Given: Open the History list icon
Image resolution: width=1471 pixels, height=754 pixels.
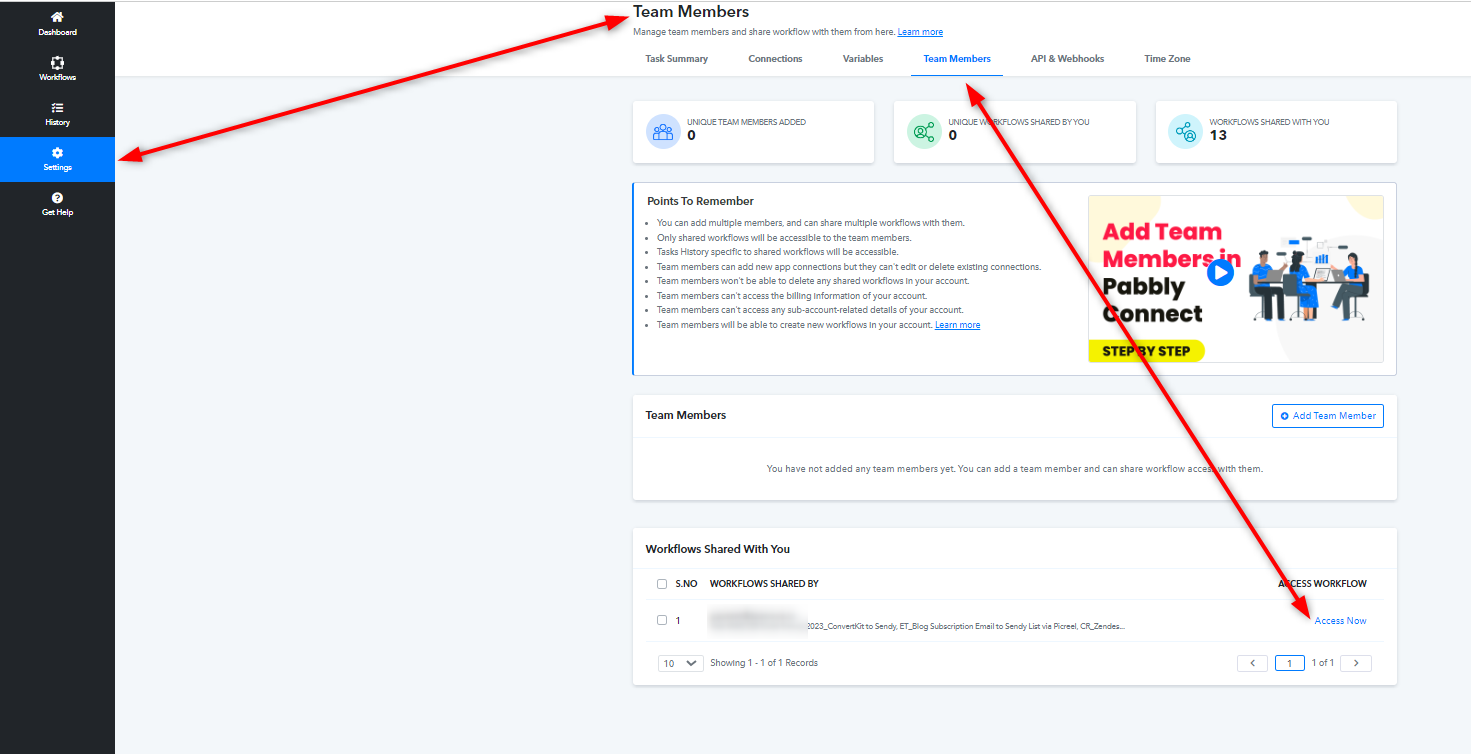Looking at the screenshot, I should (x=57, y=107).
